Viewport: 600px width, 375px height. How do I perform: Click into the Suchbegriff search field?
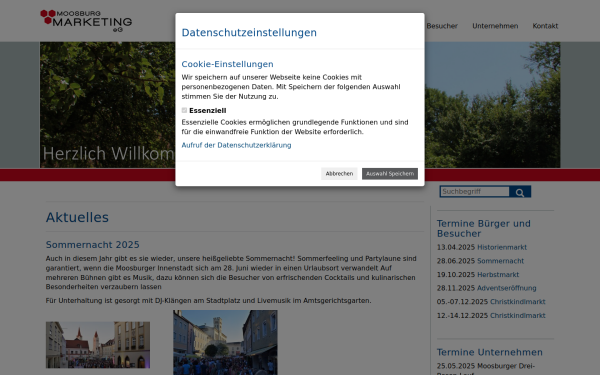pos(474,192)
